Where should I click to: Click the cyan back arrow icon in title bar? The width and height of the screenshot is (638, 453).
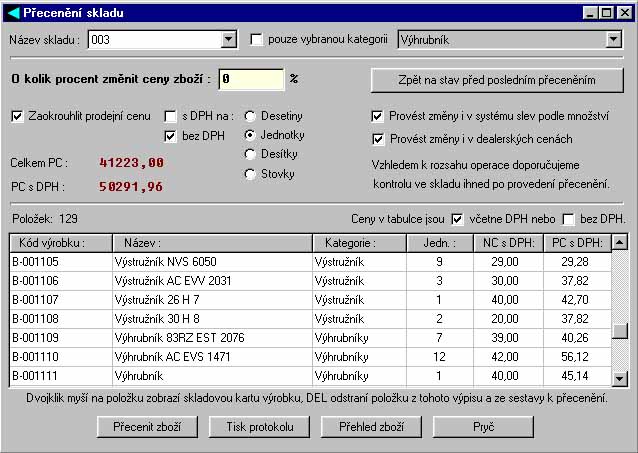tap(13, 13)
